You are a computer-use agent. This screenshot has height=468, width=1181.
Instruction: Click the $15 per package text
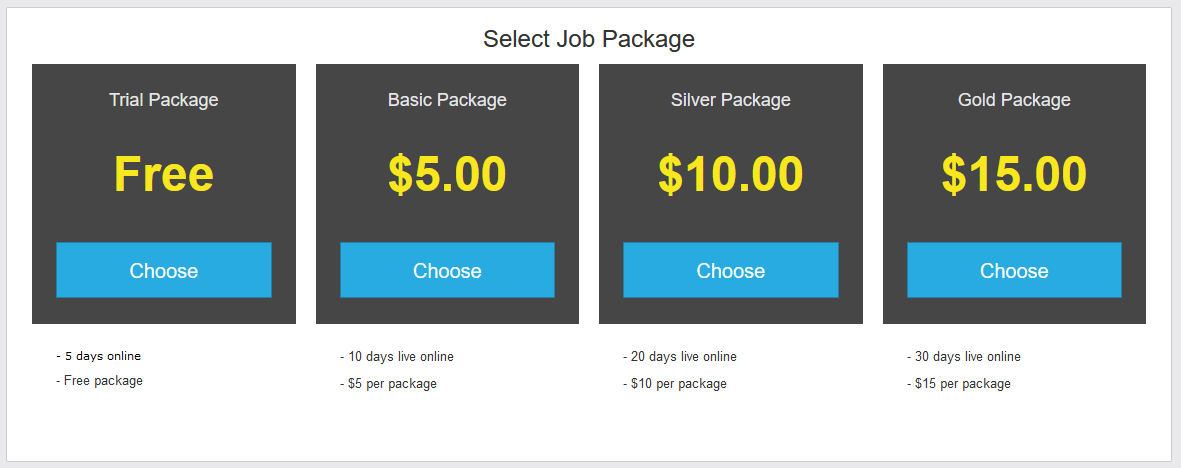(x=959, y=384)
